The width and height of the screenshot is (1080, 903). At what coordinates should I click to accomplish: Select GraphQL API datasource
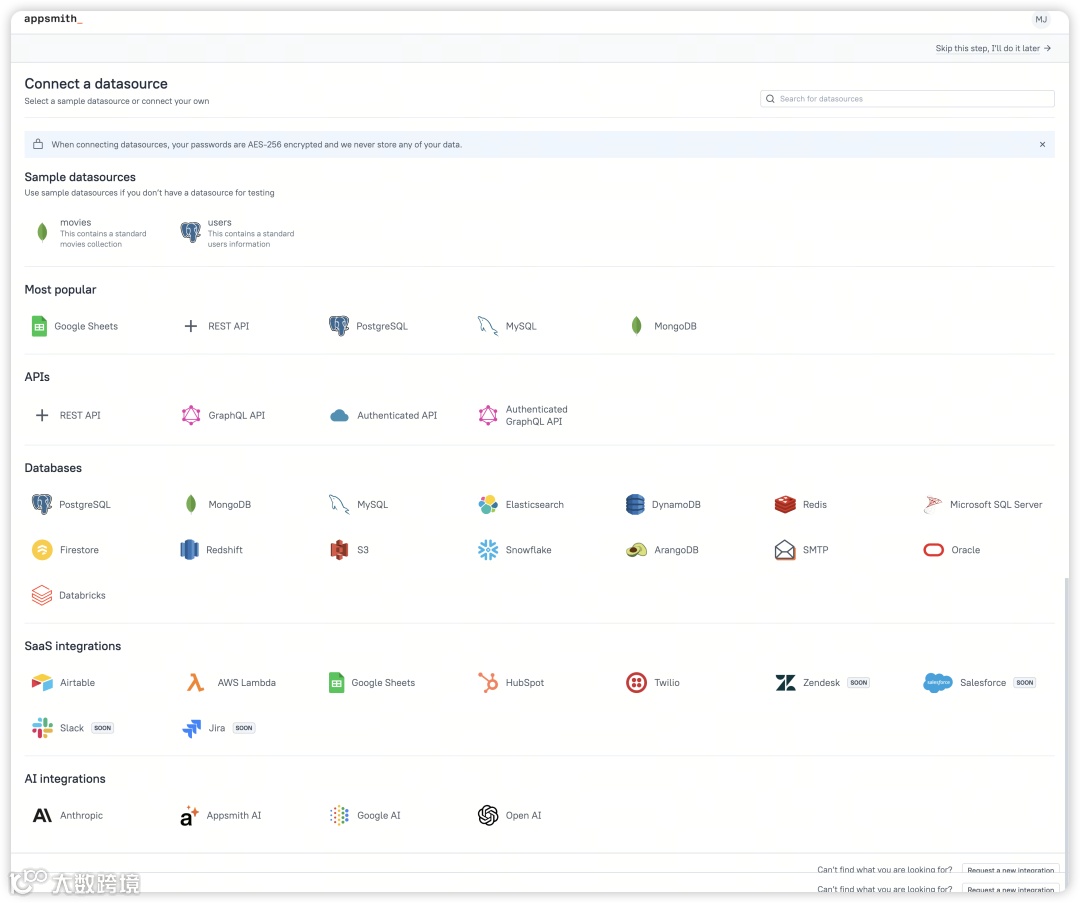point(223,415)
